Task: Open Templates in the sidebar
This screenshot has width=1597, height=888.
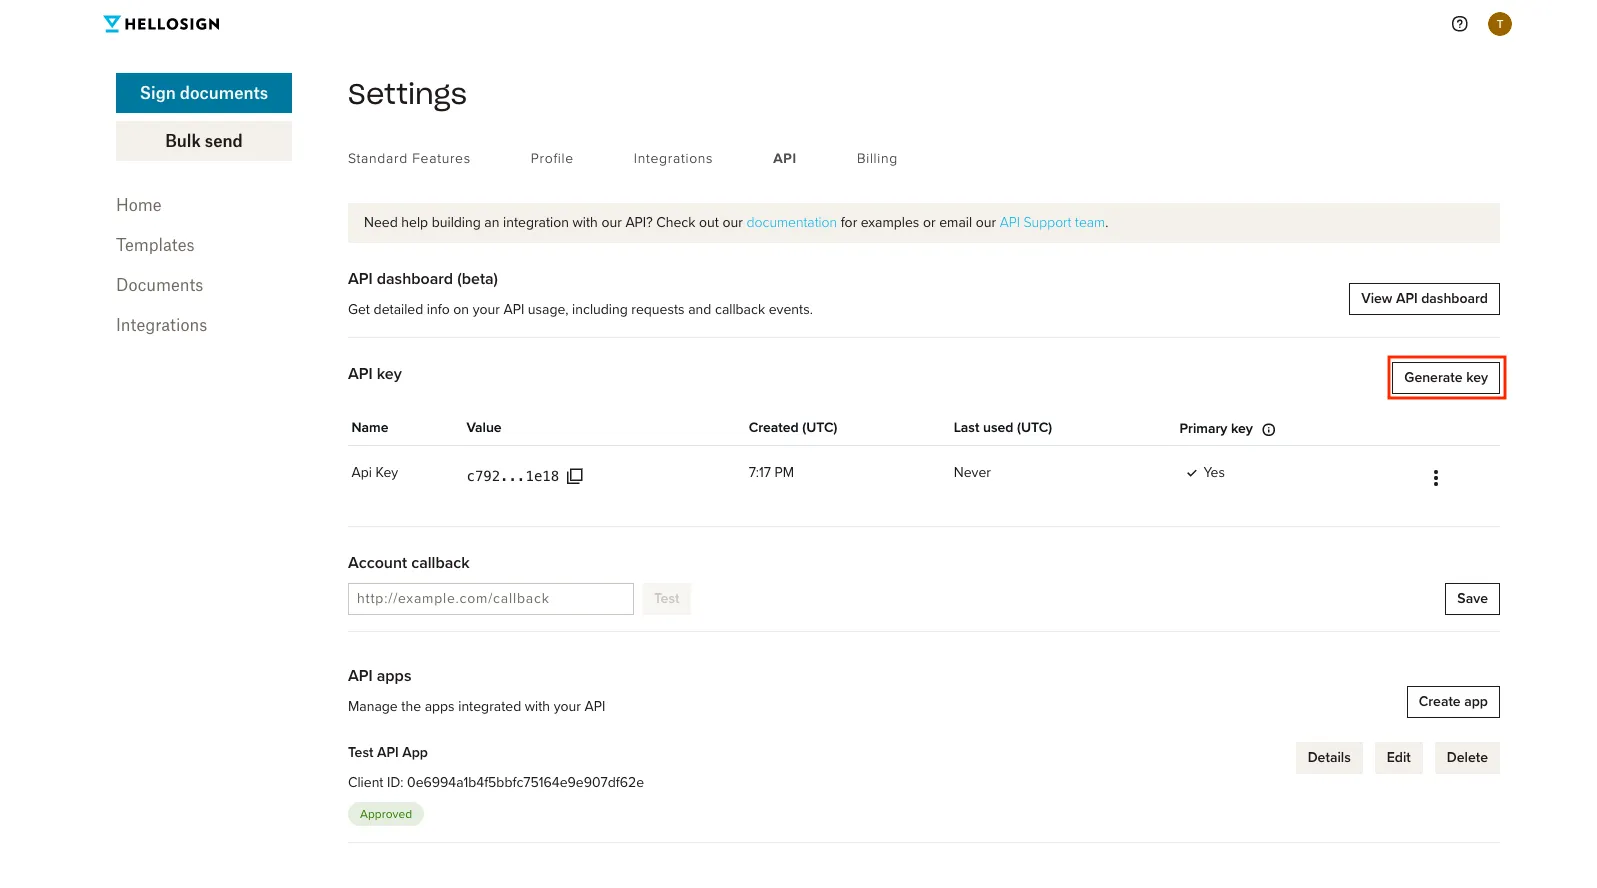Action: click(x=155, y=245)
